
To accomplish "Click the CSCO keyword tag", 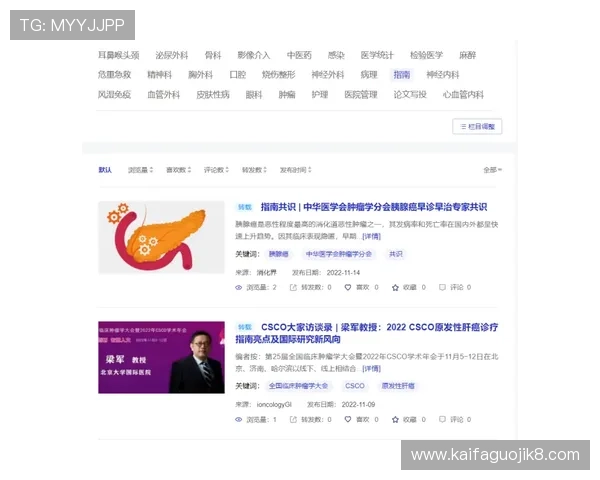I will 355,386.
